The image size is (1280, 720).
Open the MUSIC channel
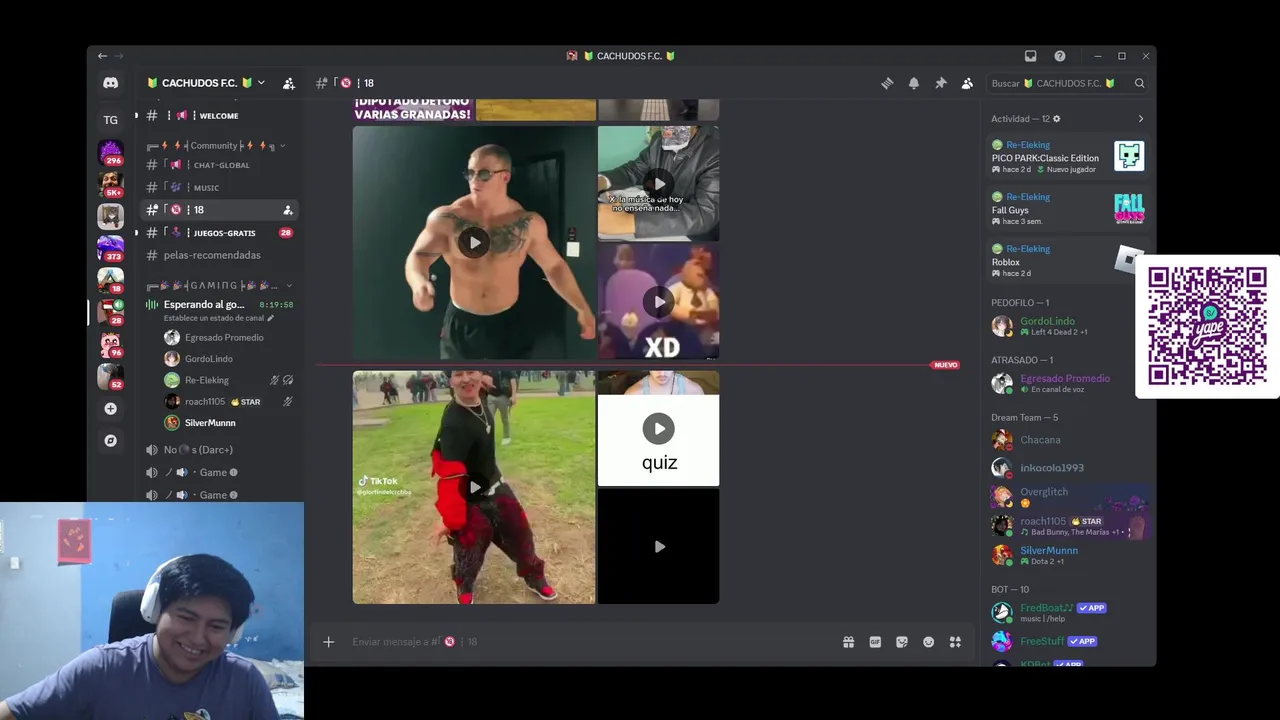coord(218,188)
